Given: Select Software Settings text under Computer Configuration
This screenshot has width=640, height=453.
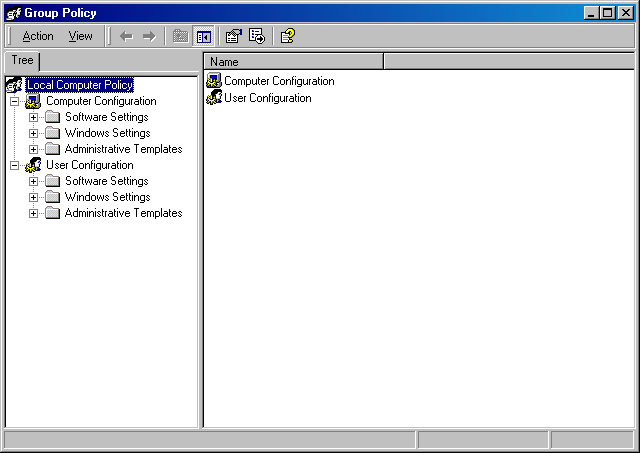Looking at the screenshot, I should pyautogui.click(x=107, y=118).
